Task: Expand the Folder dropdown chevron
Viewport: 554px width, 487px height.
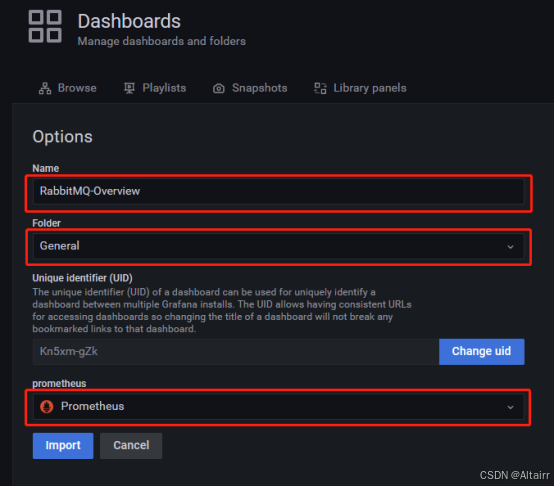Action: [510, 247]
